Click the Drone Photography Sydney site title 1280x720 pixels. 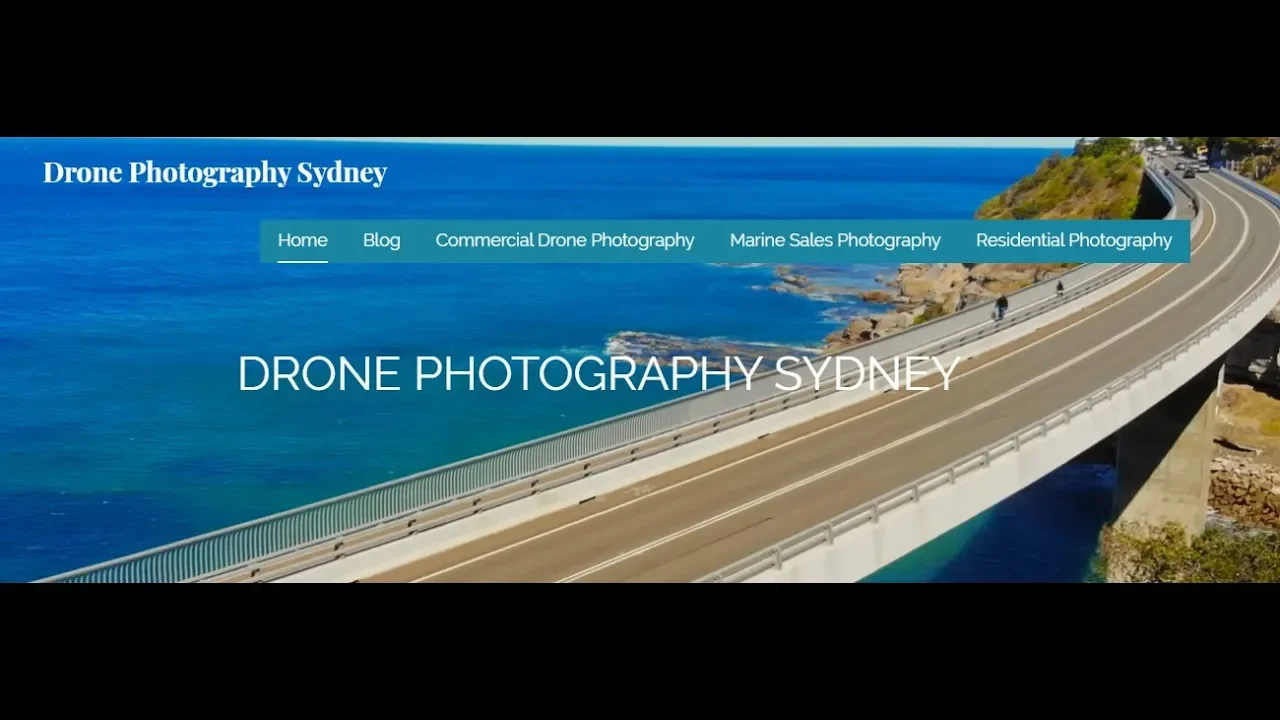pyautogui.click(x=215, y=172)
